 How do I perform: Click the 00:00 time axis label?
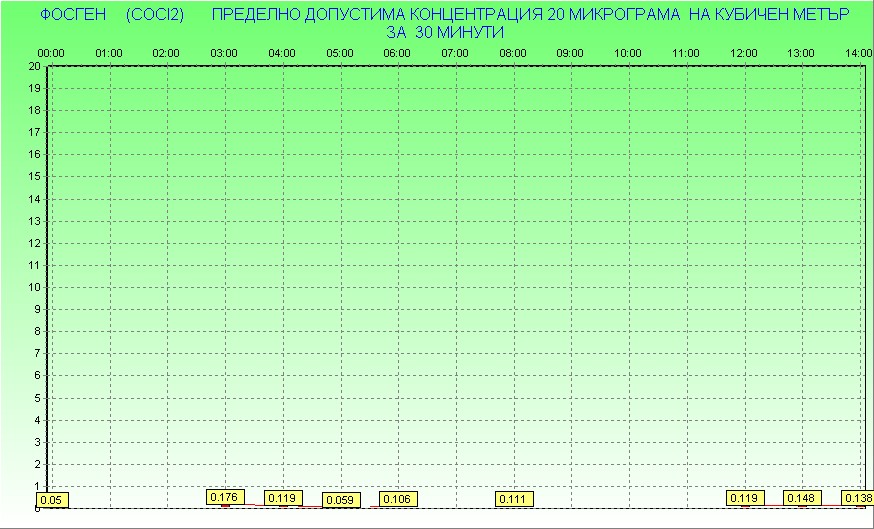pyautogui.click(x=51, y=52)
